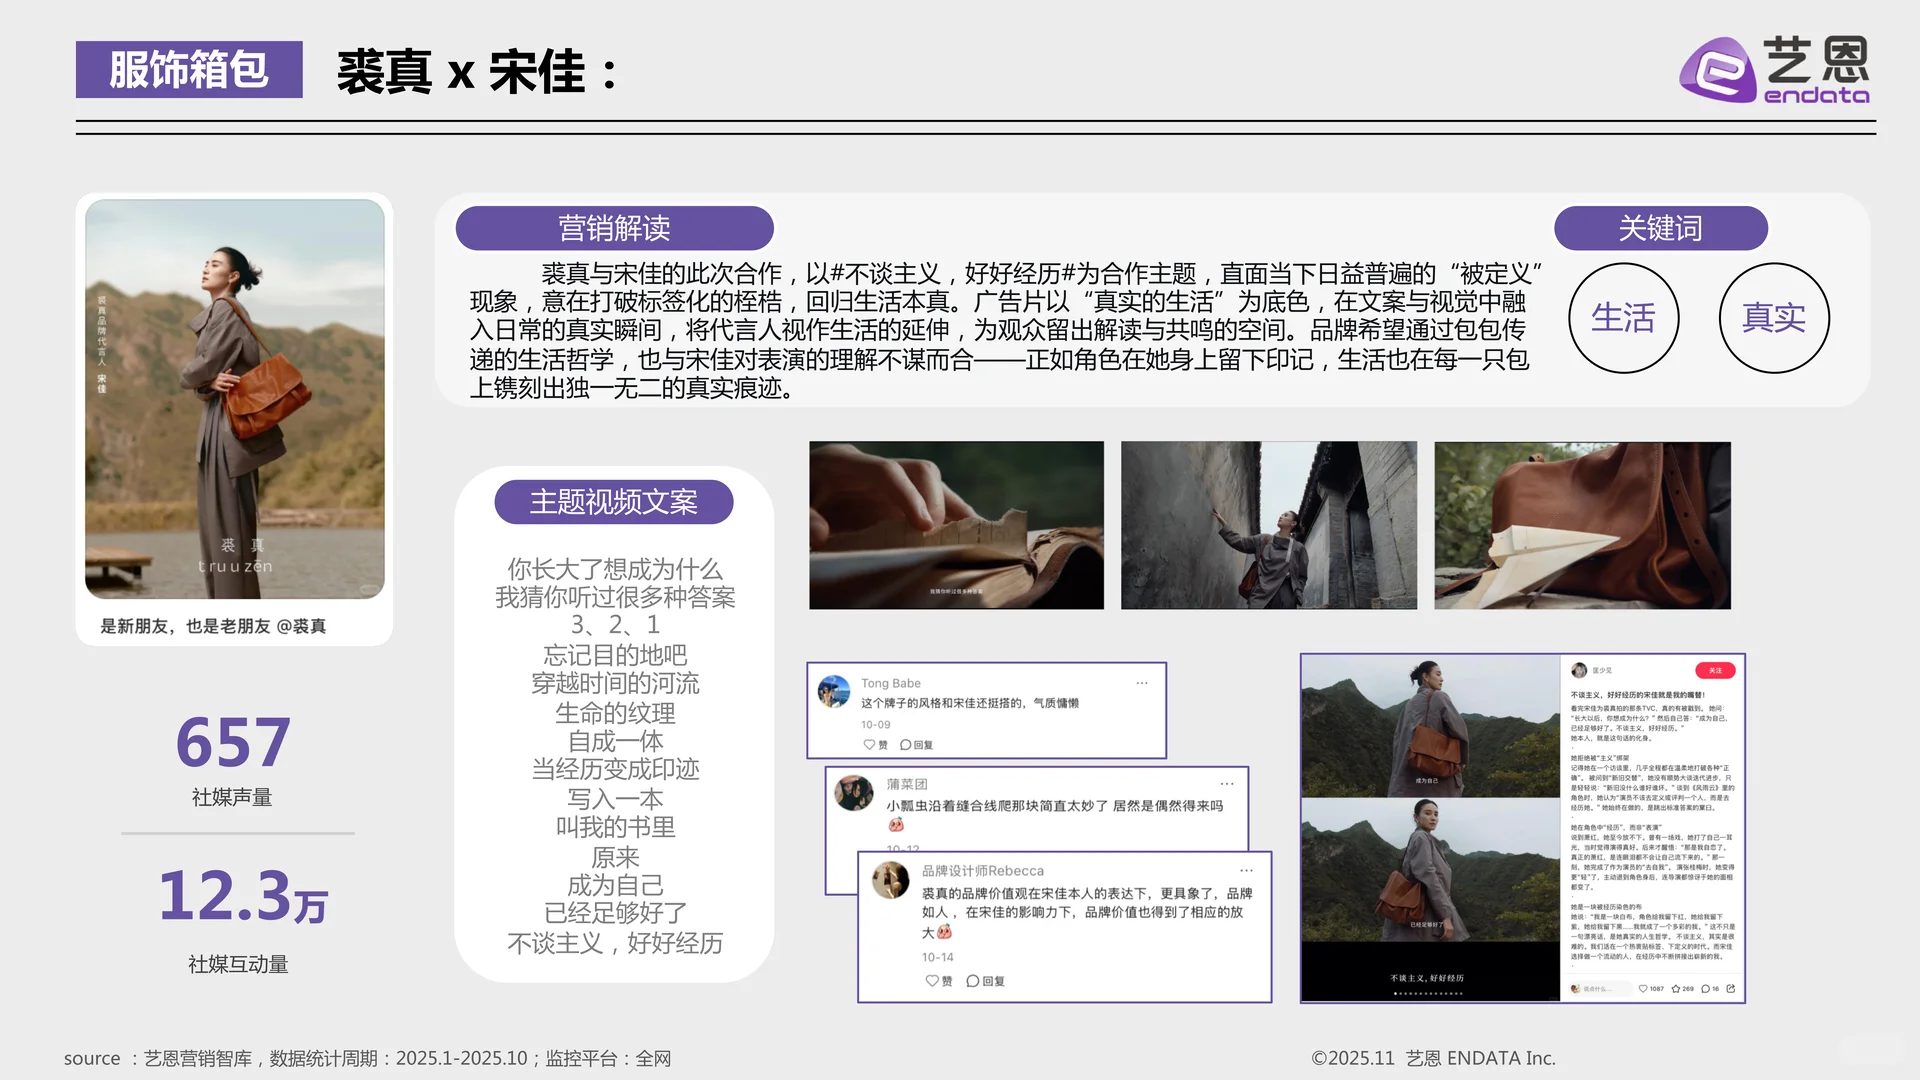Click the copy line 忘记目的地吧
The width and height of the screenshot is (1920, 1080).
[614, 655]
